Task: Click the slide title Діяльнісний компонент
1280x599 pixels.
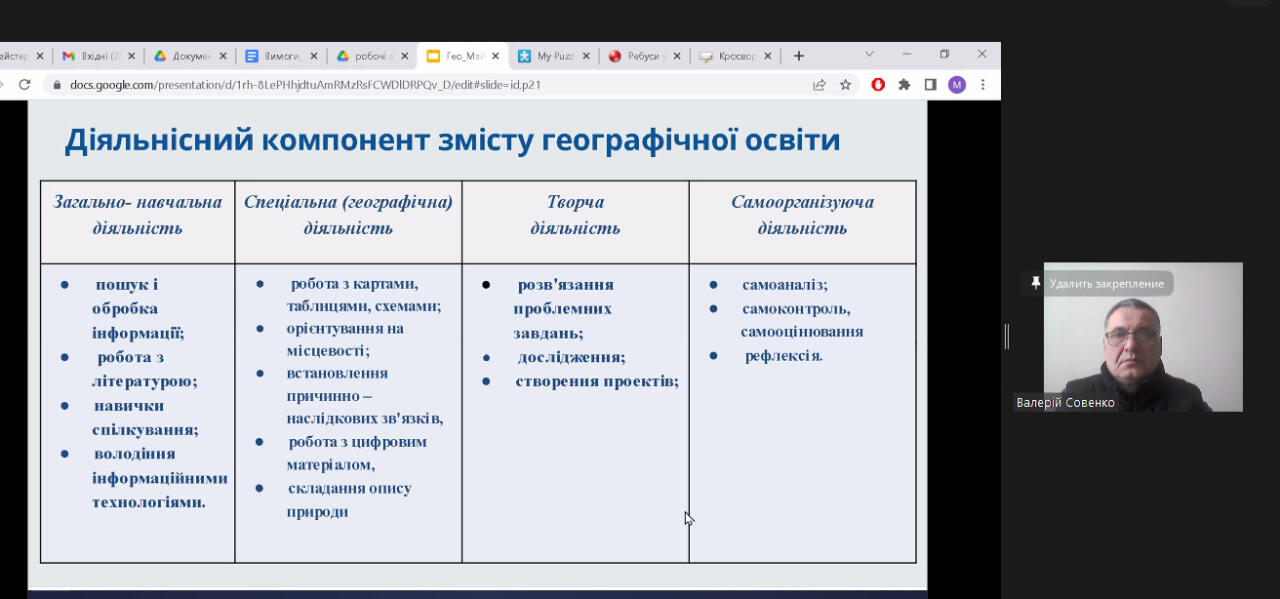Action: (x=452, y=140)
